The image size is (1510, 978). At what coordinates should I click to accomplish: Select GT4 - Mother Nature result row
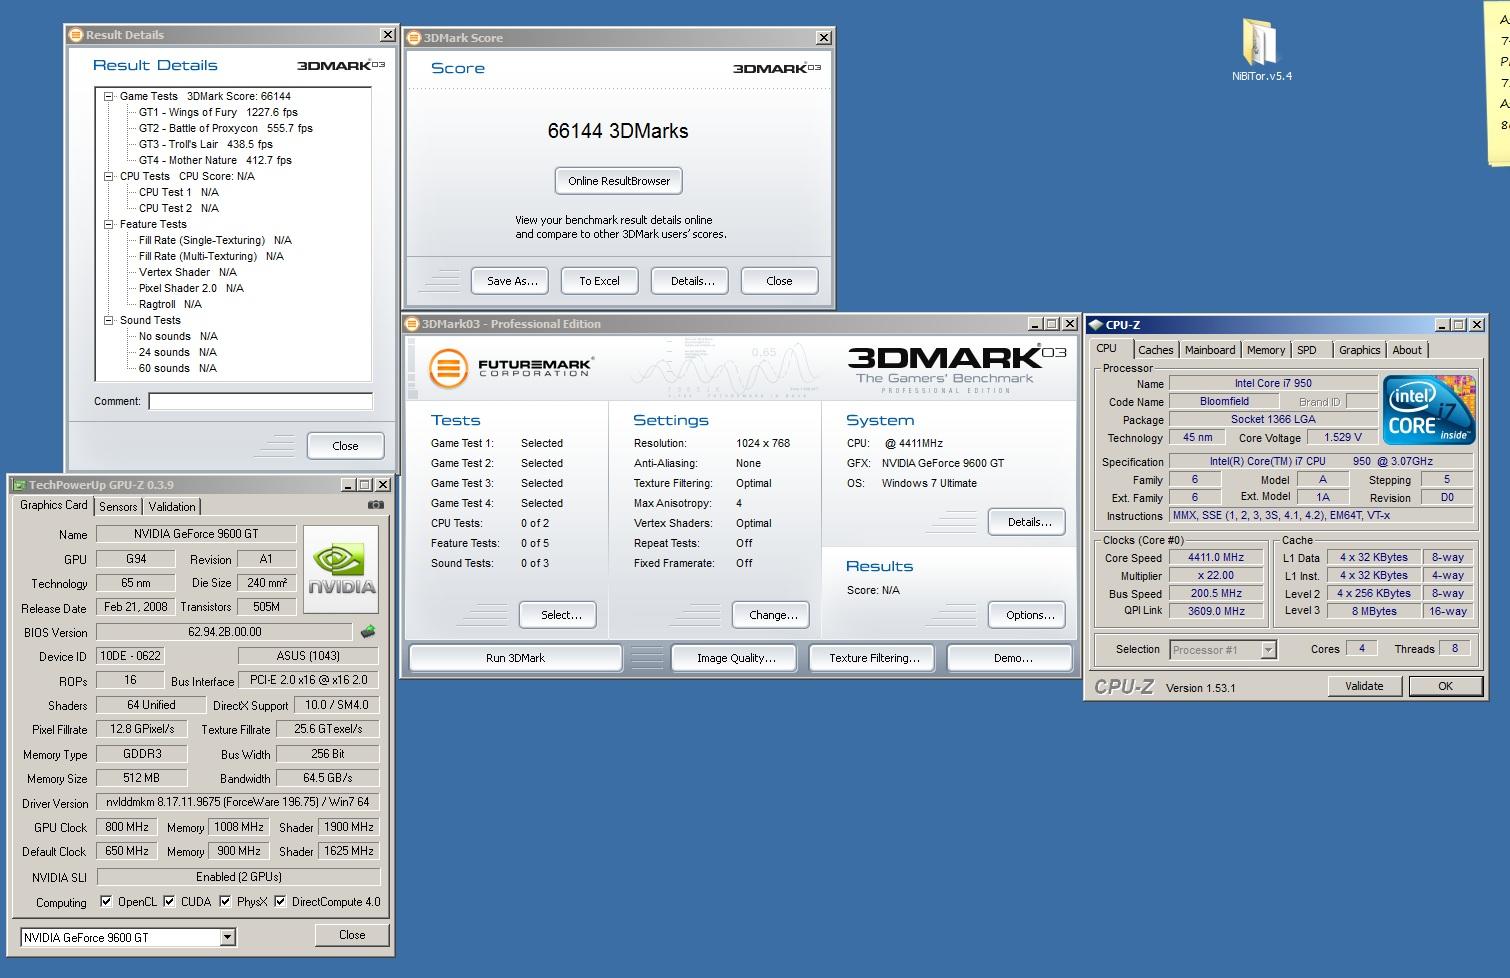click(215, 160)
